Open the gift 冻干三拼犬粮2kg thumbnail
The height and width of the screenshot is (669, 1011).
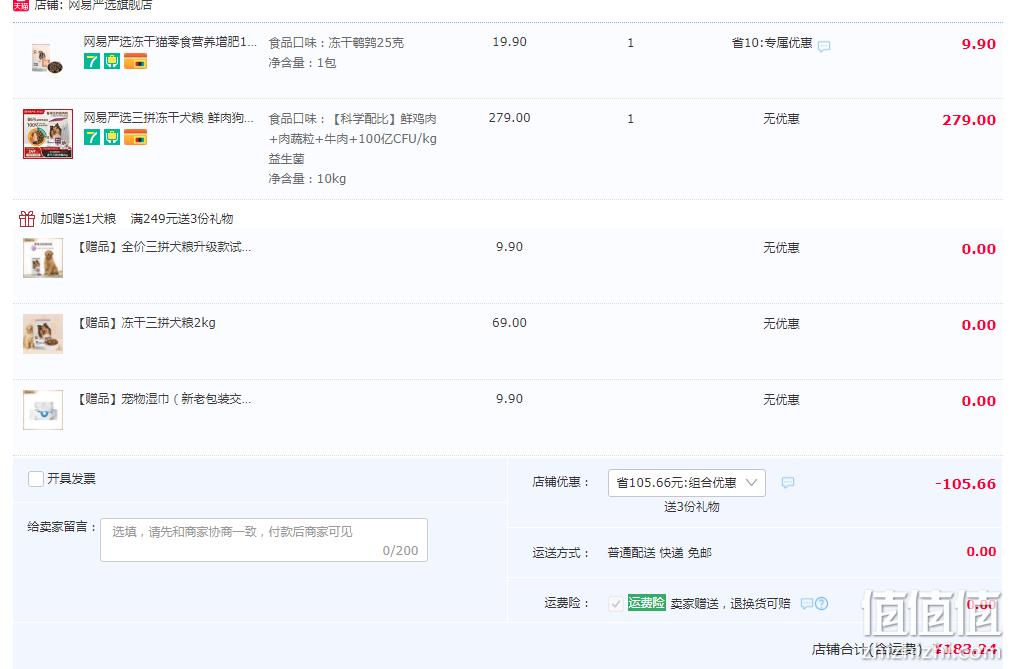click(43, 334)
